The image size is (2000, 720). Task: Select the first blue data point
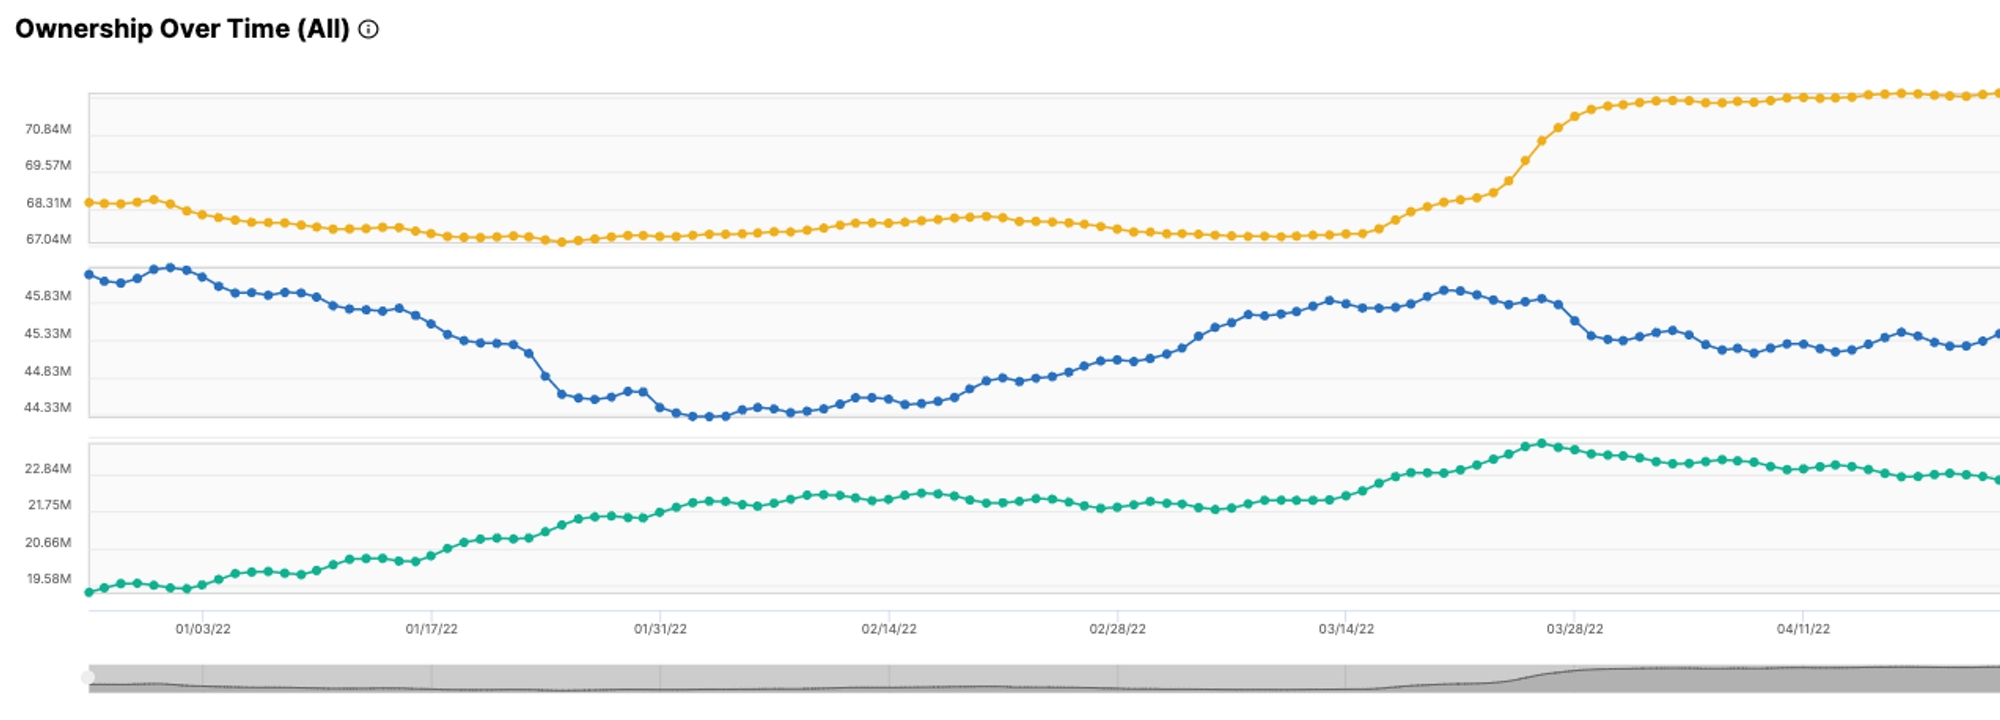[x=89, y=274]
